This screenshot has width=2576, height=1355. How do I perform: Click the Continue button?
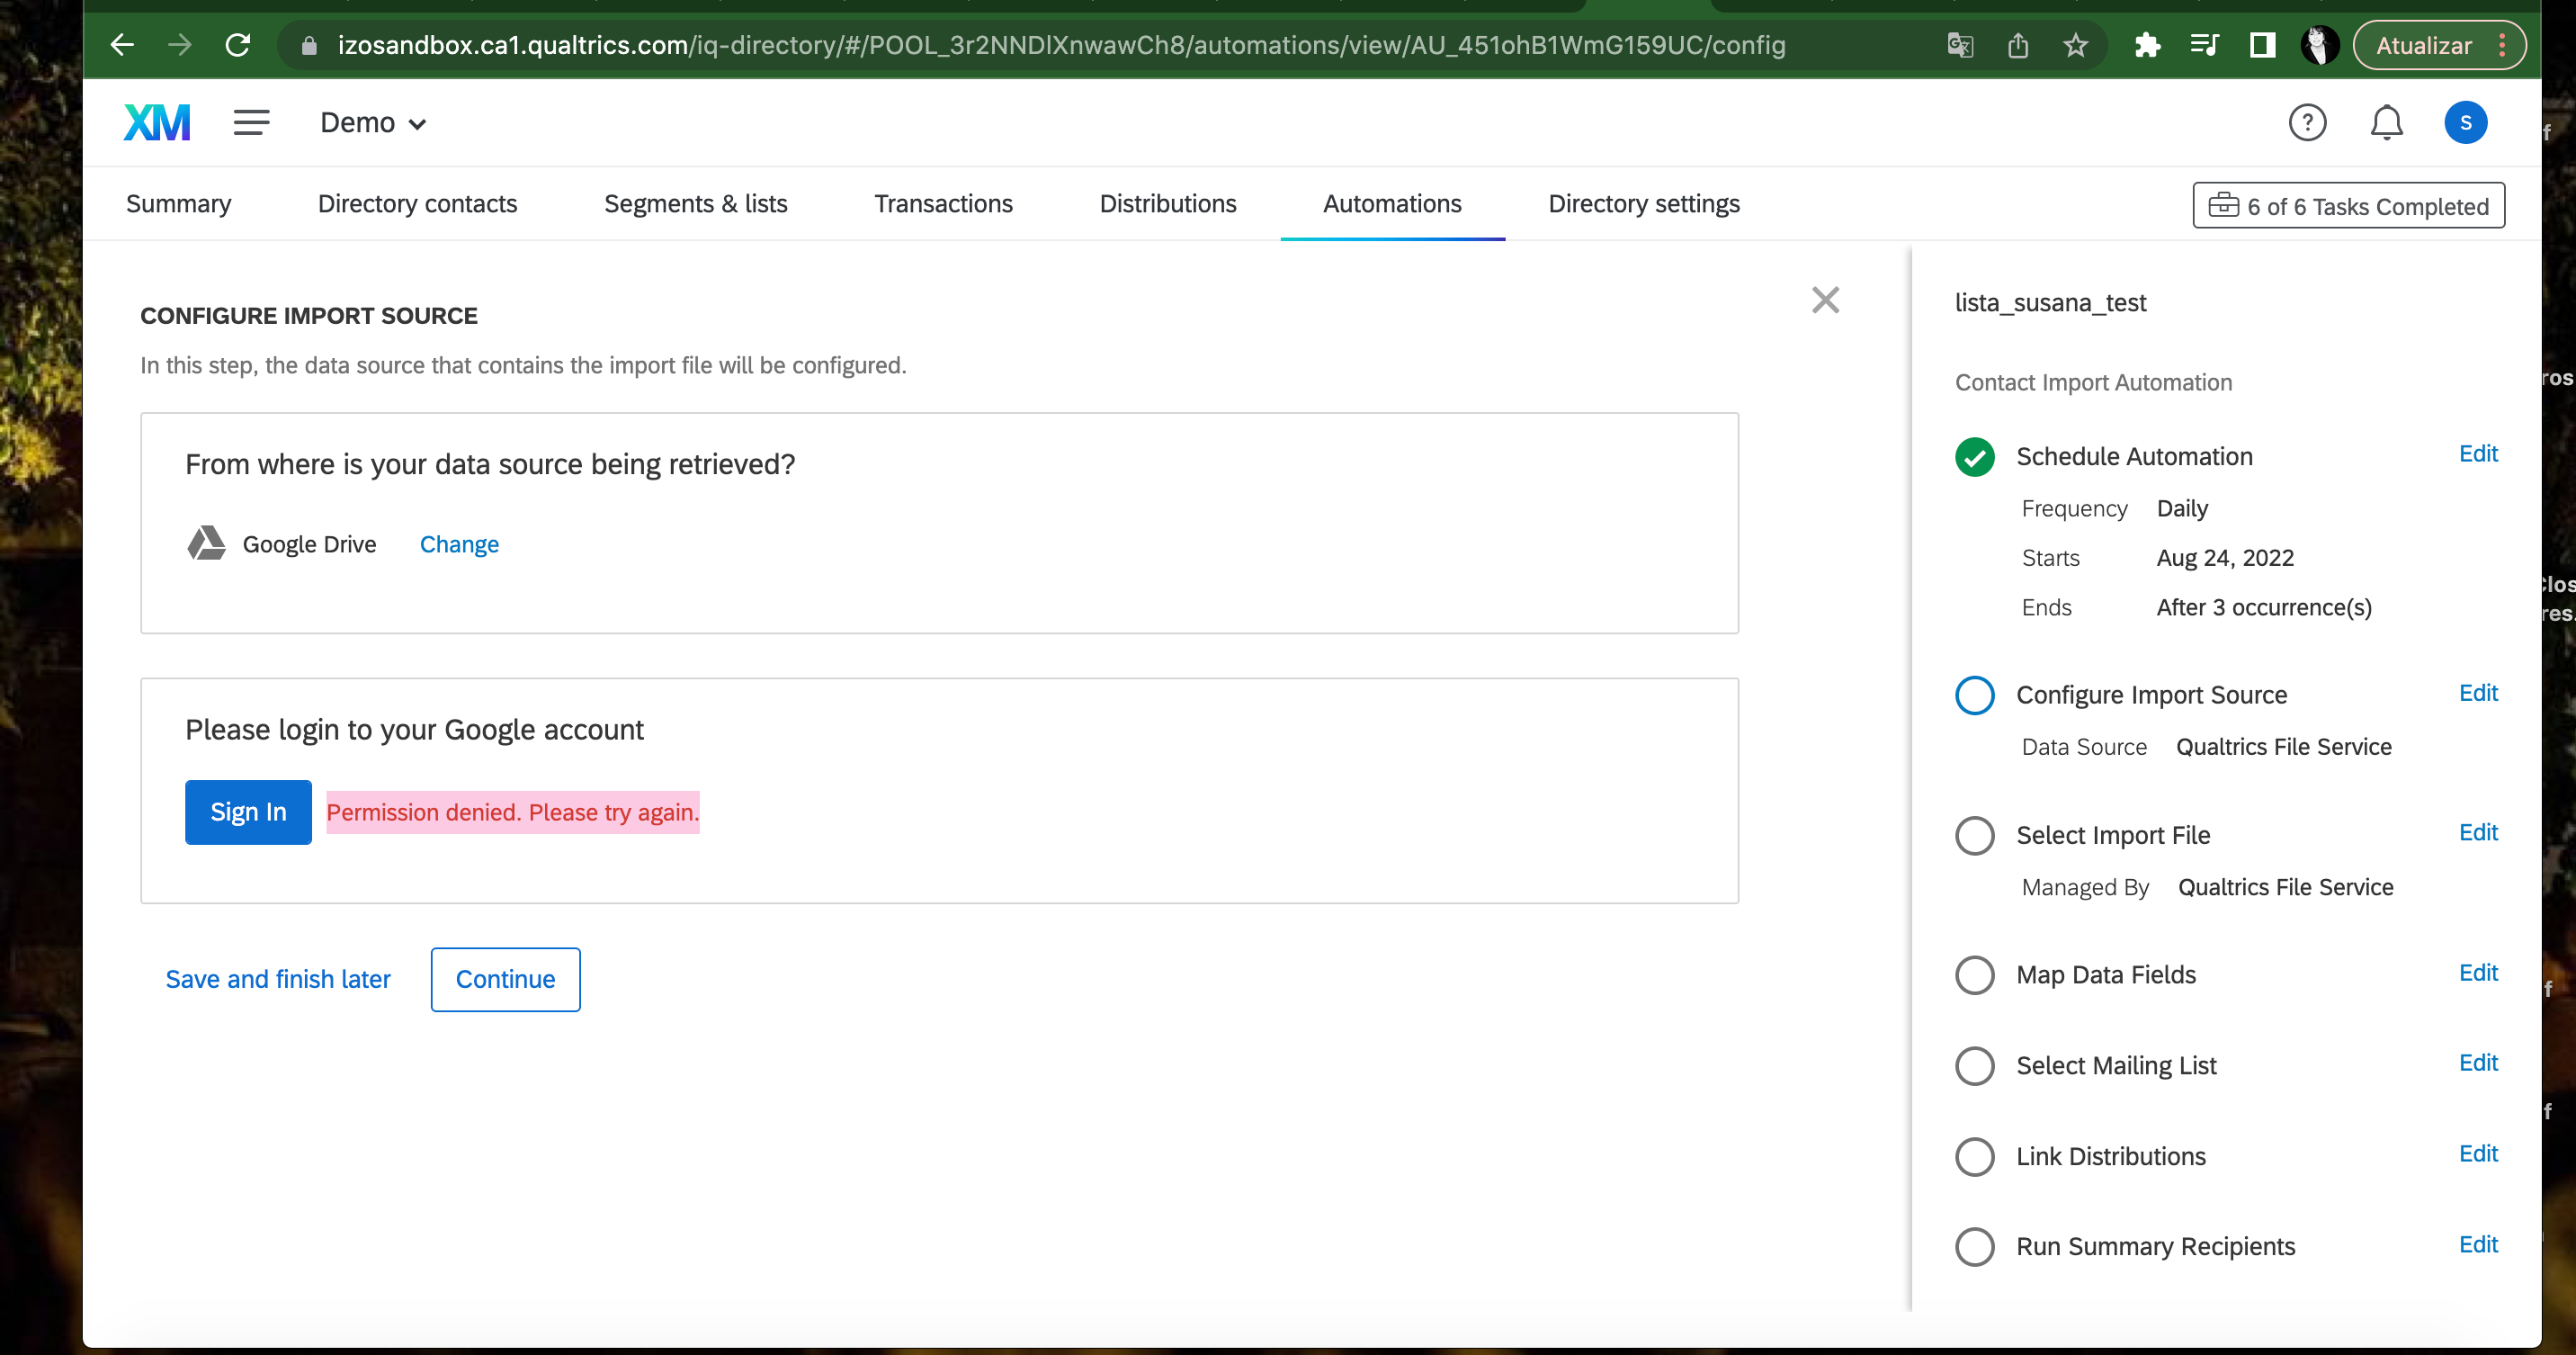pos(505,980)
